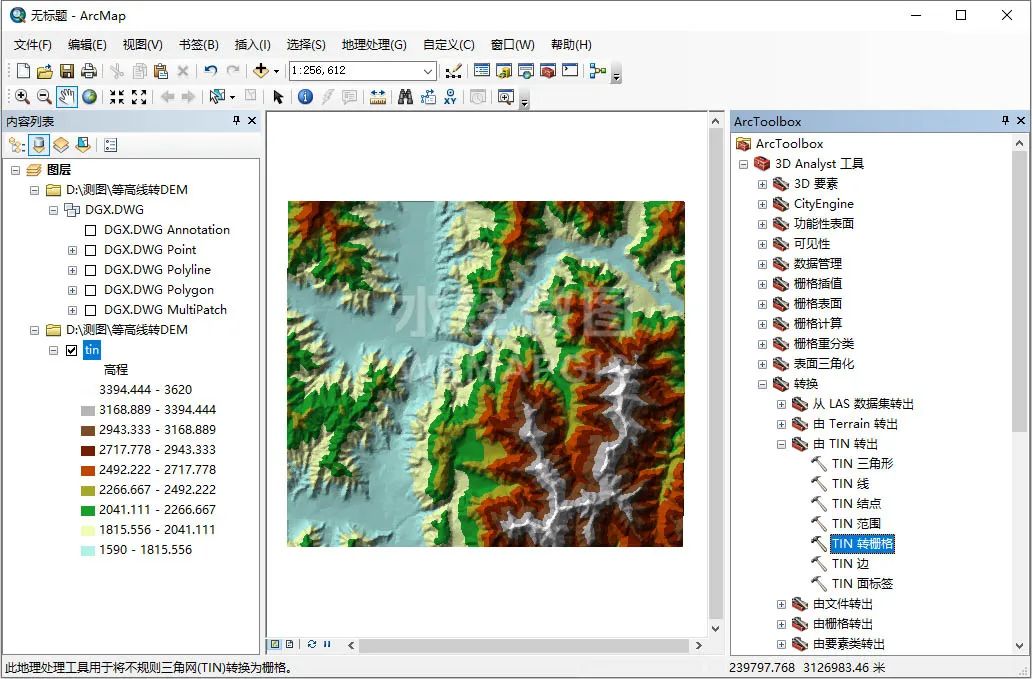This screenshot has width=1032, height=679.
Task: Collapse the 由 TIN 转出 toolset
Action: point(781,444)
